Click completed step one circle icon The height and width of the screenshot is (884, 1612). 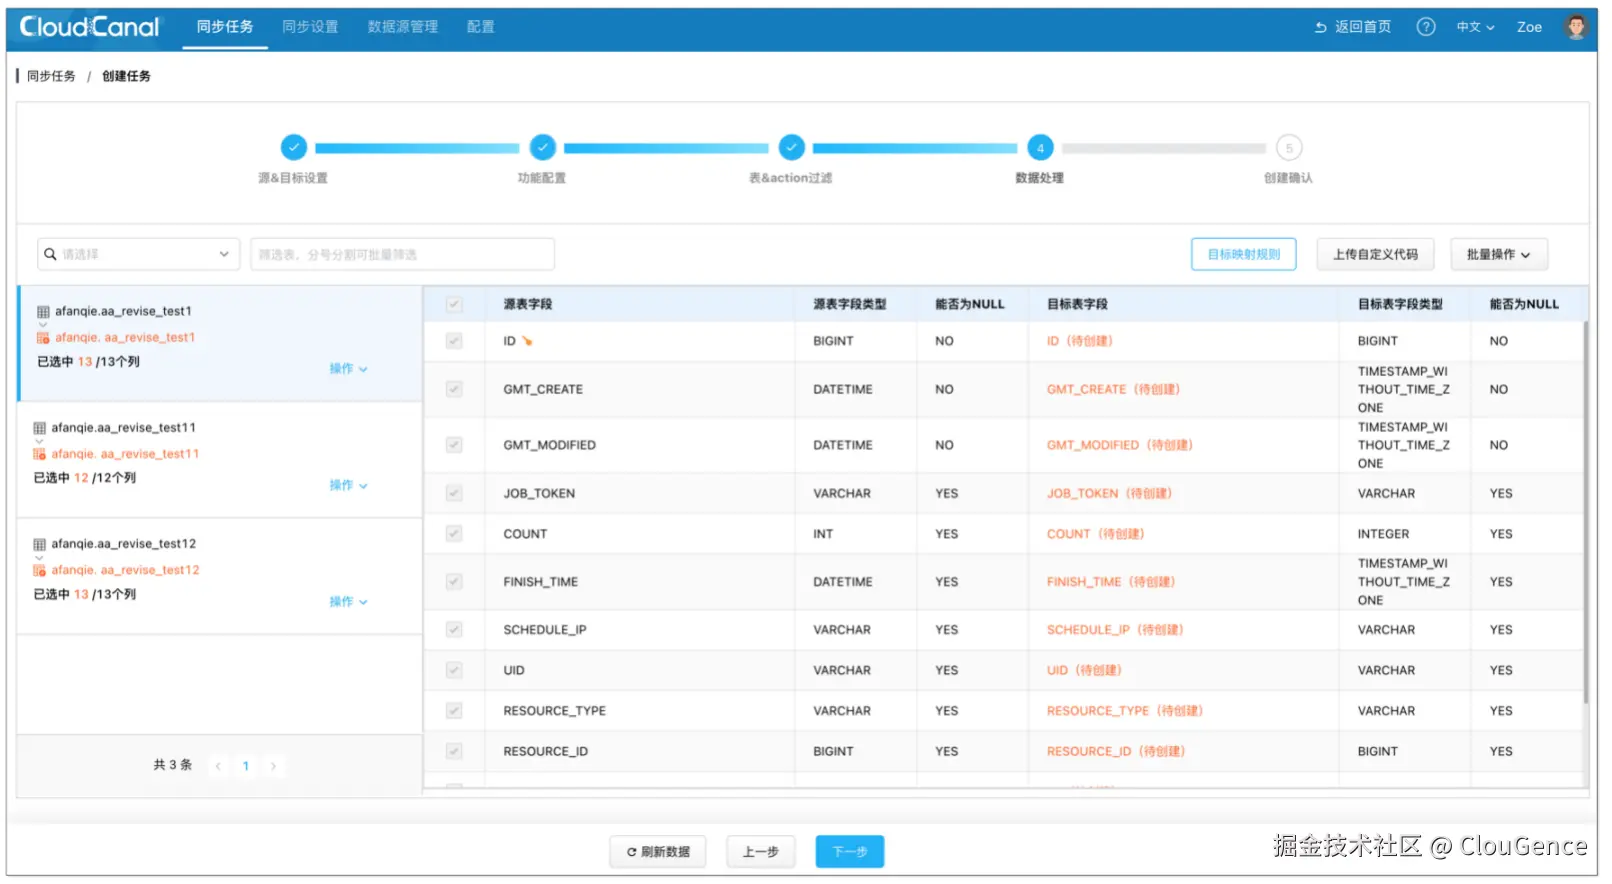[x=294, y=148]
